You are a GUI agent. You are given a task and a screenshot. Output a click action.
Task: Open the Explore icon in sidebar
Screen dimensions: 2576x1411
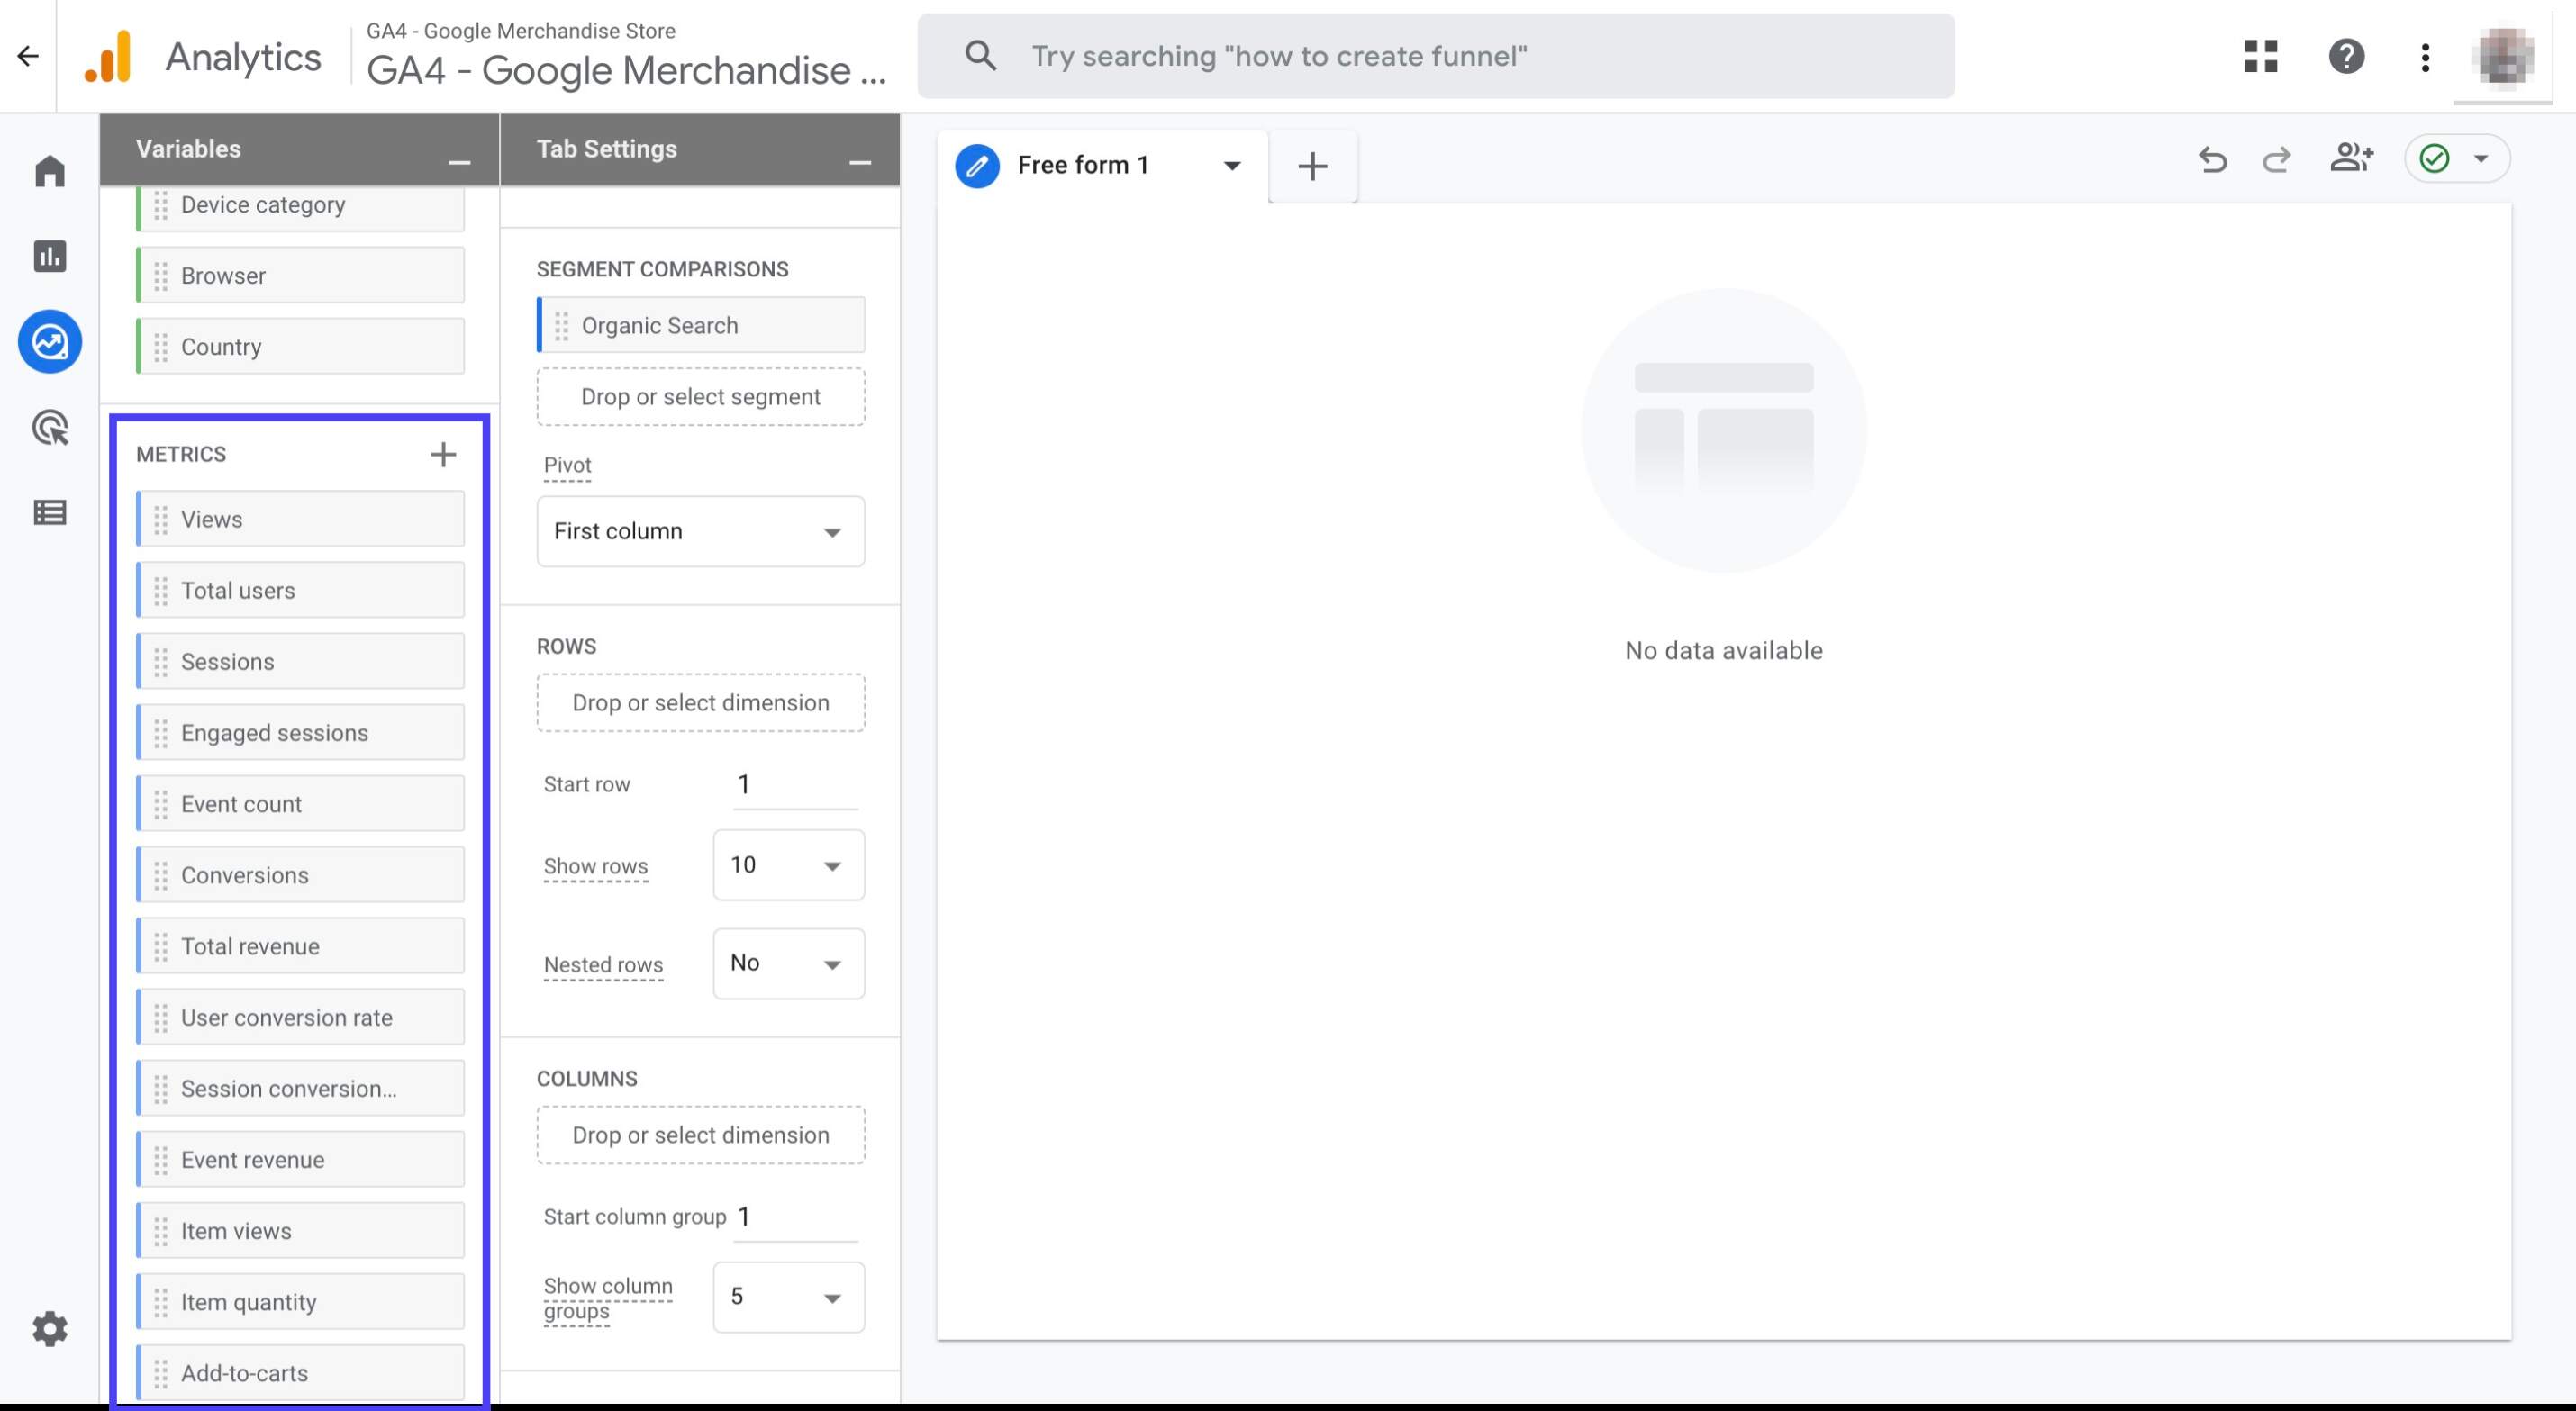[x=50, y=342]
